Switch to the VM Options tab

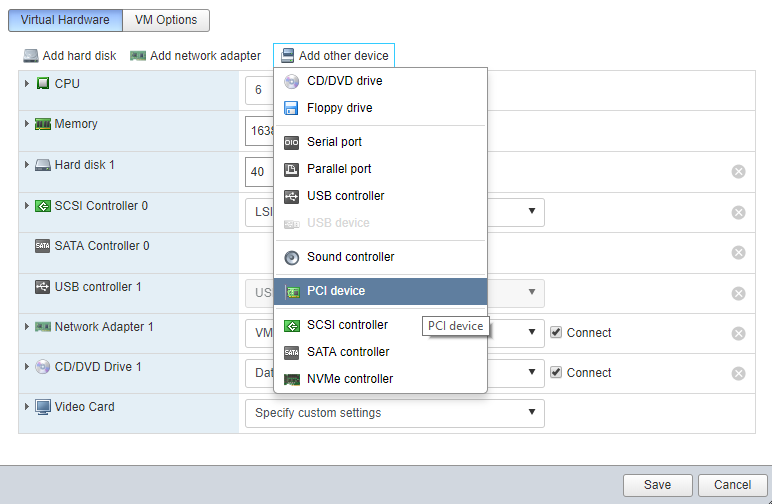(167, 20)
